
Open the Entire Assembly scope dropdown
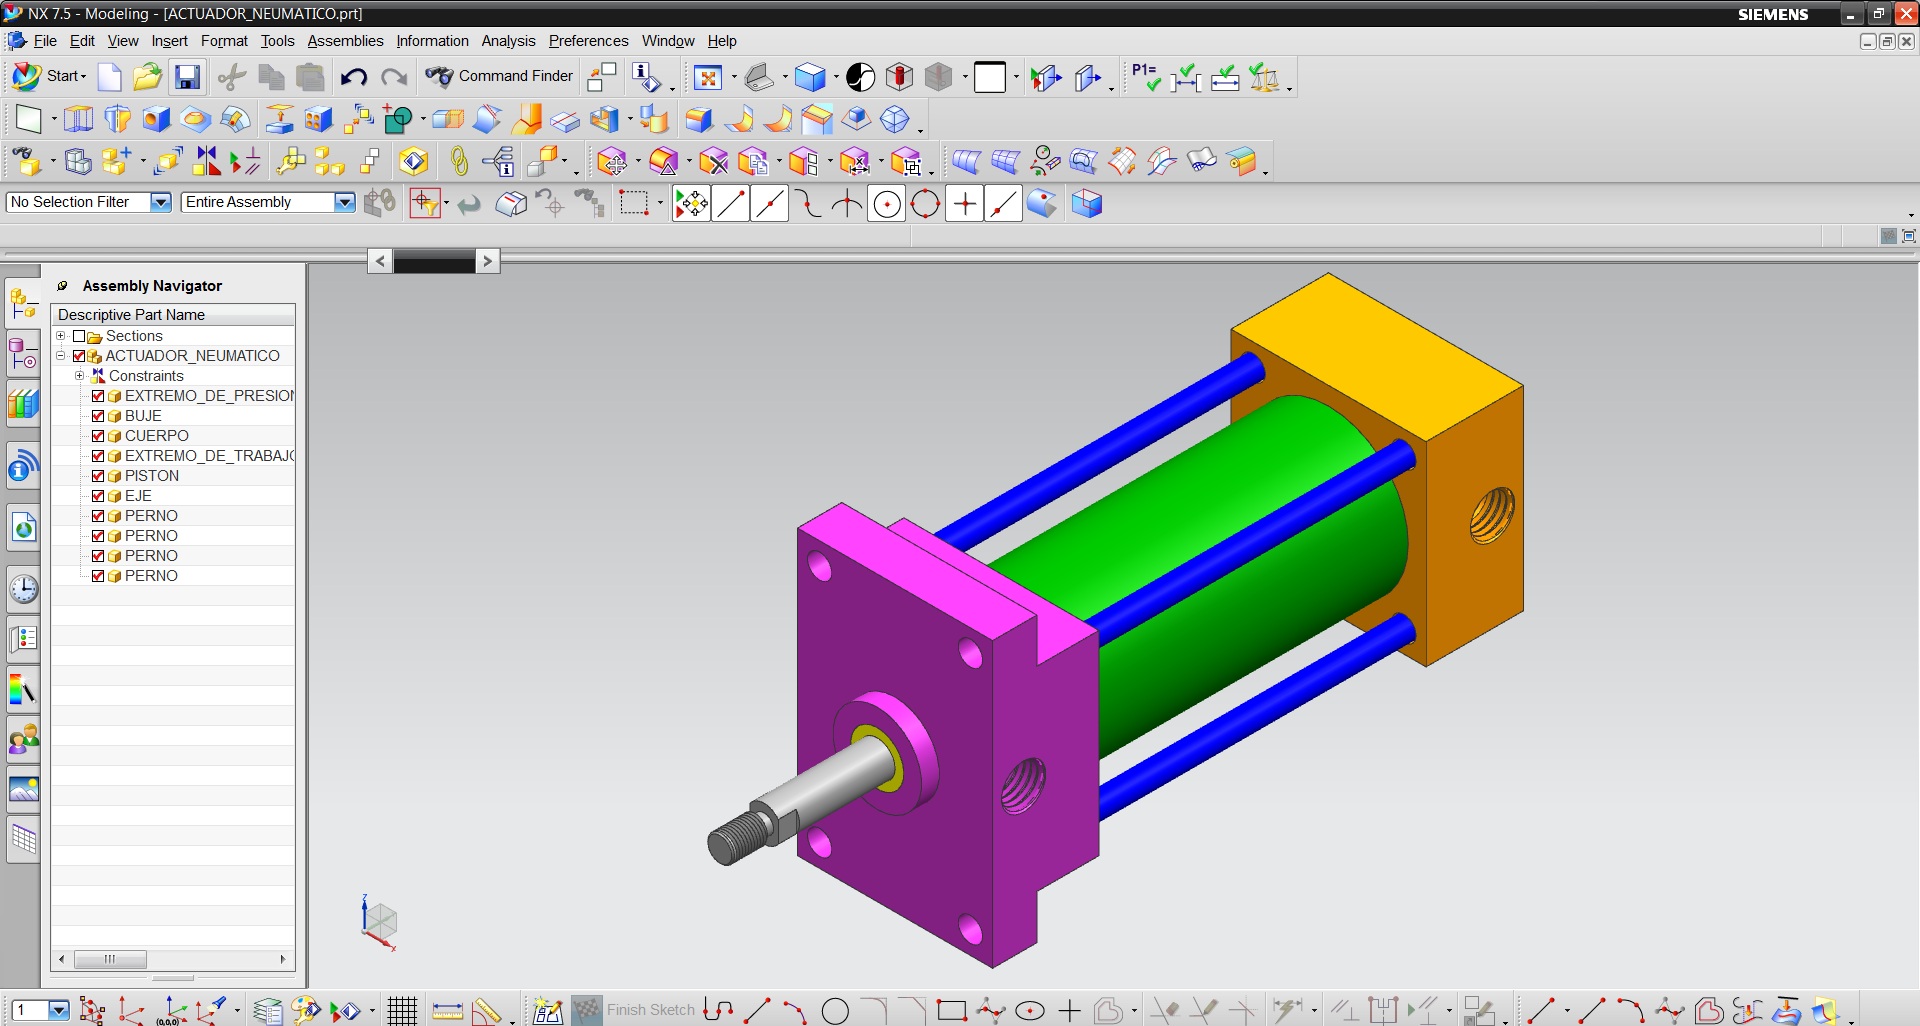[344, 202]
